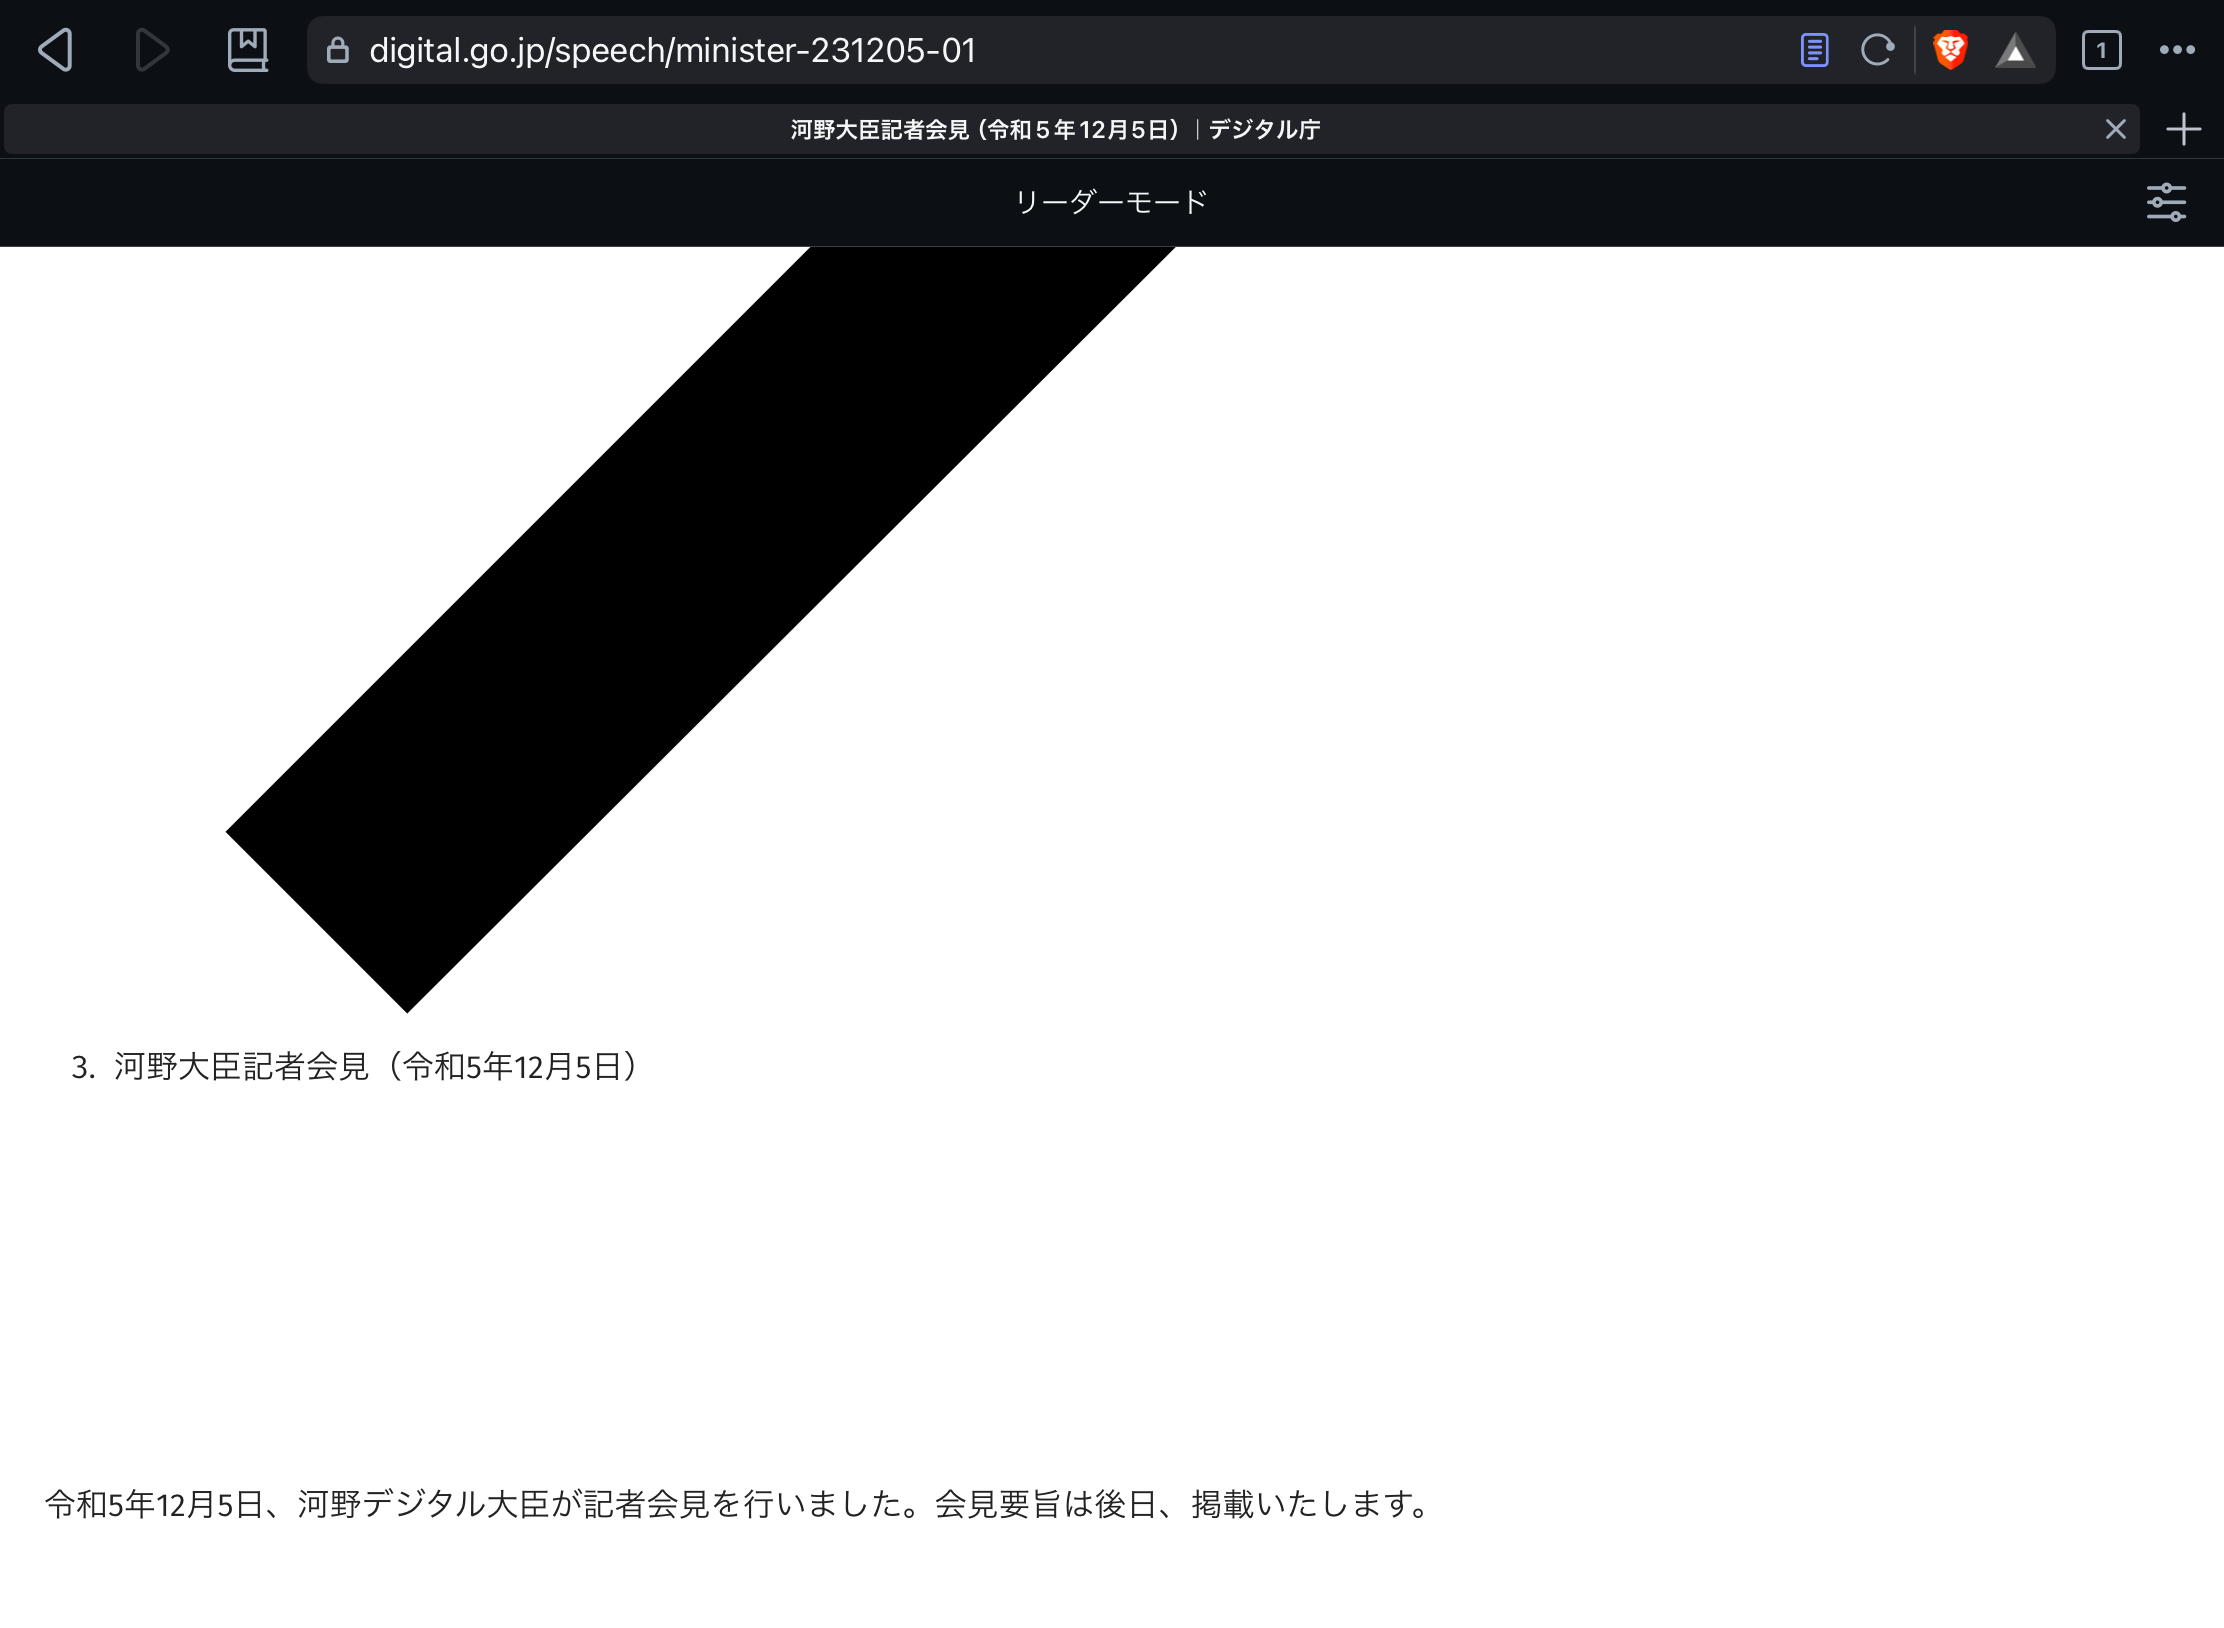Viewport: 2224px width, 1628px height.
Task: Click the padlock site security icon
Action: pos(338,50)
